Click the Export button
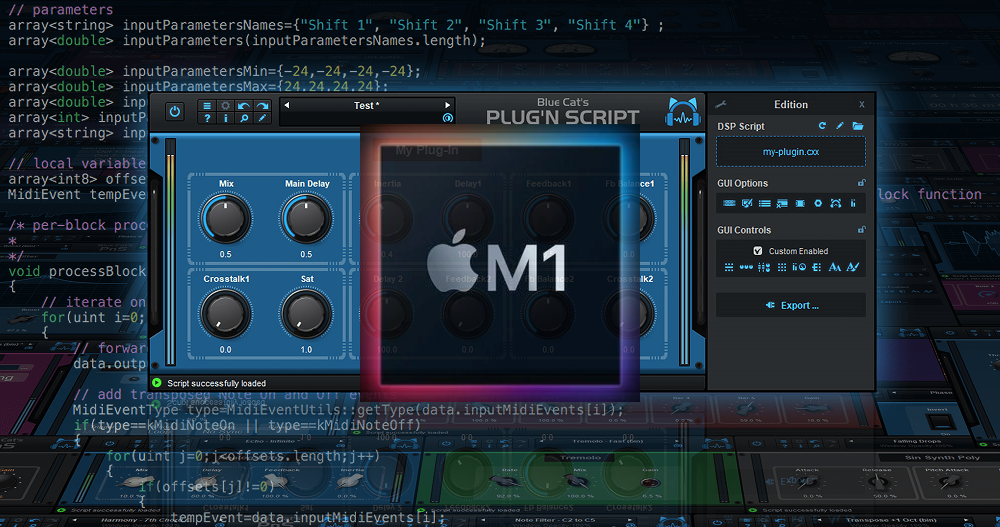Screen dimensions: 1000x527 pyautogui.click(x=791, y=306)
